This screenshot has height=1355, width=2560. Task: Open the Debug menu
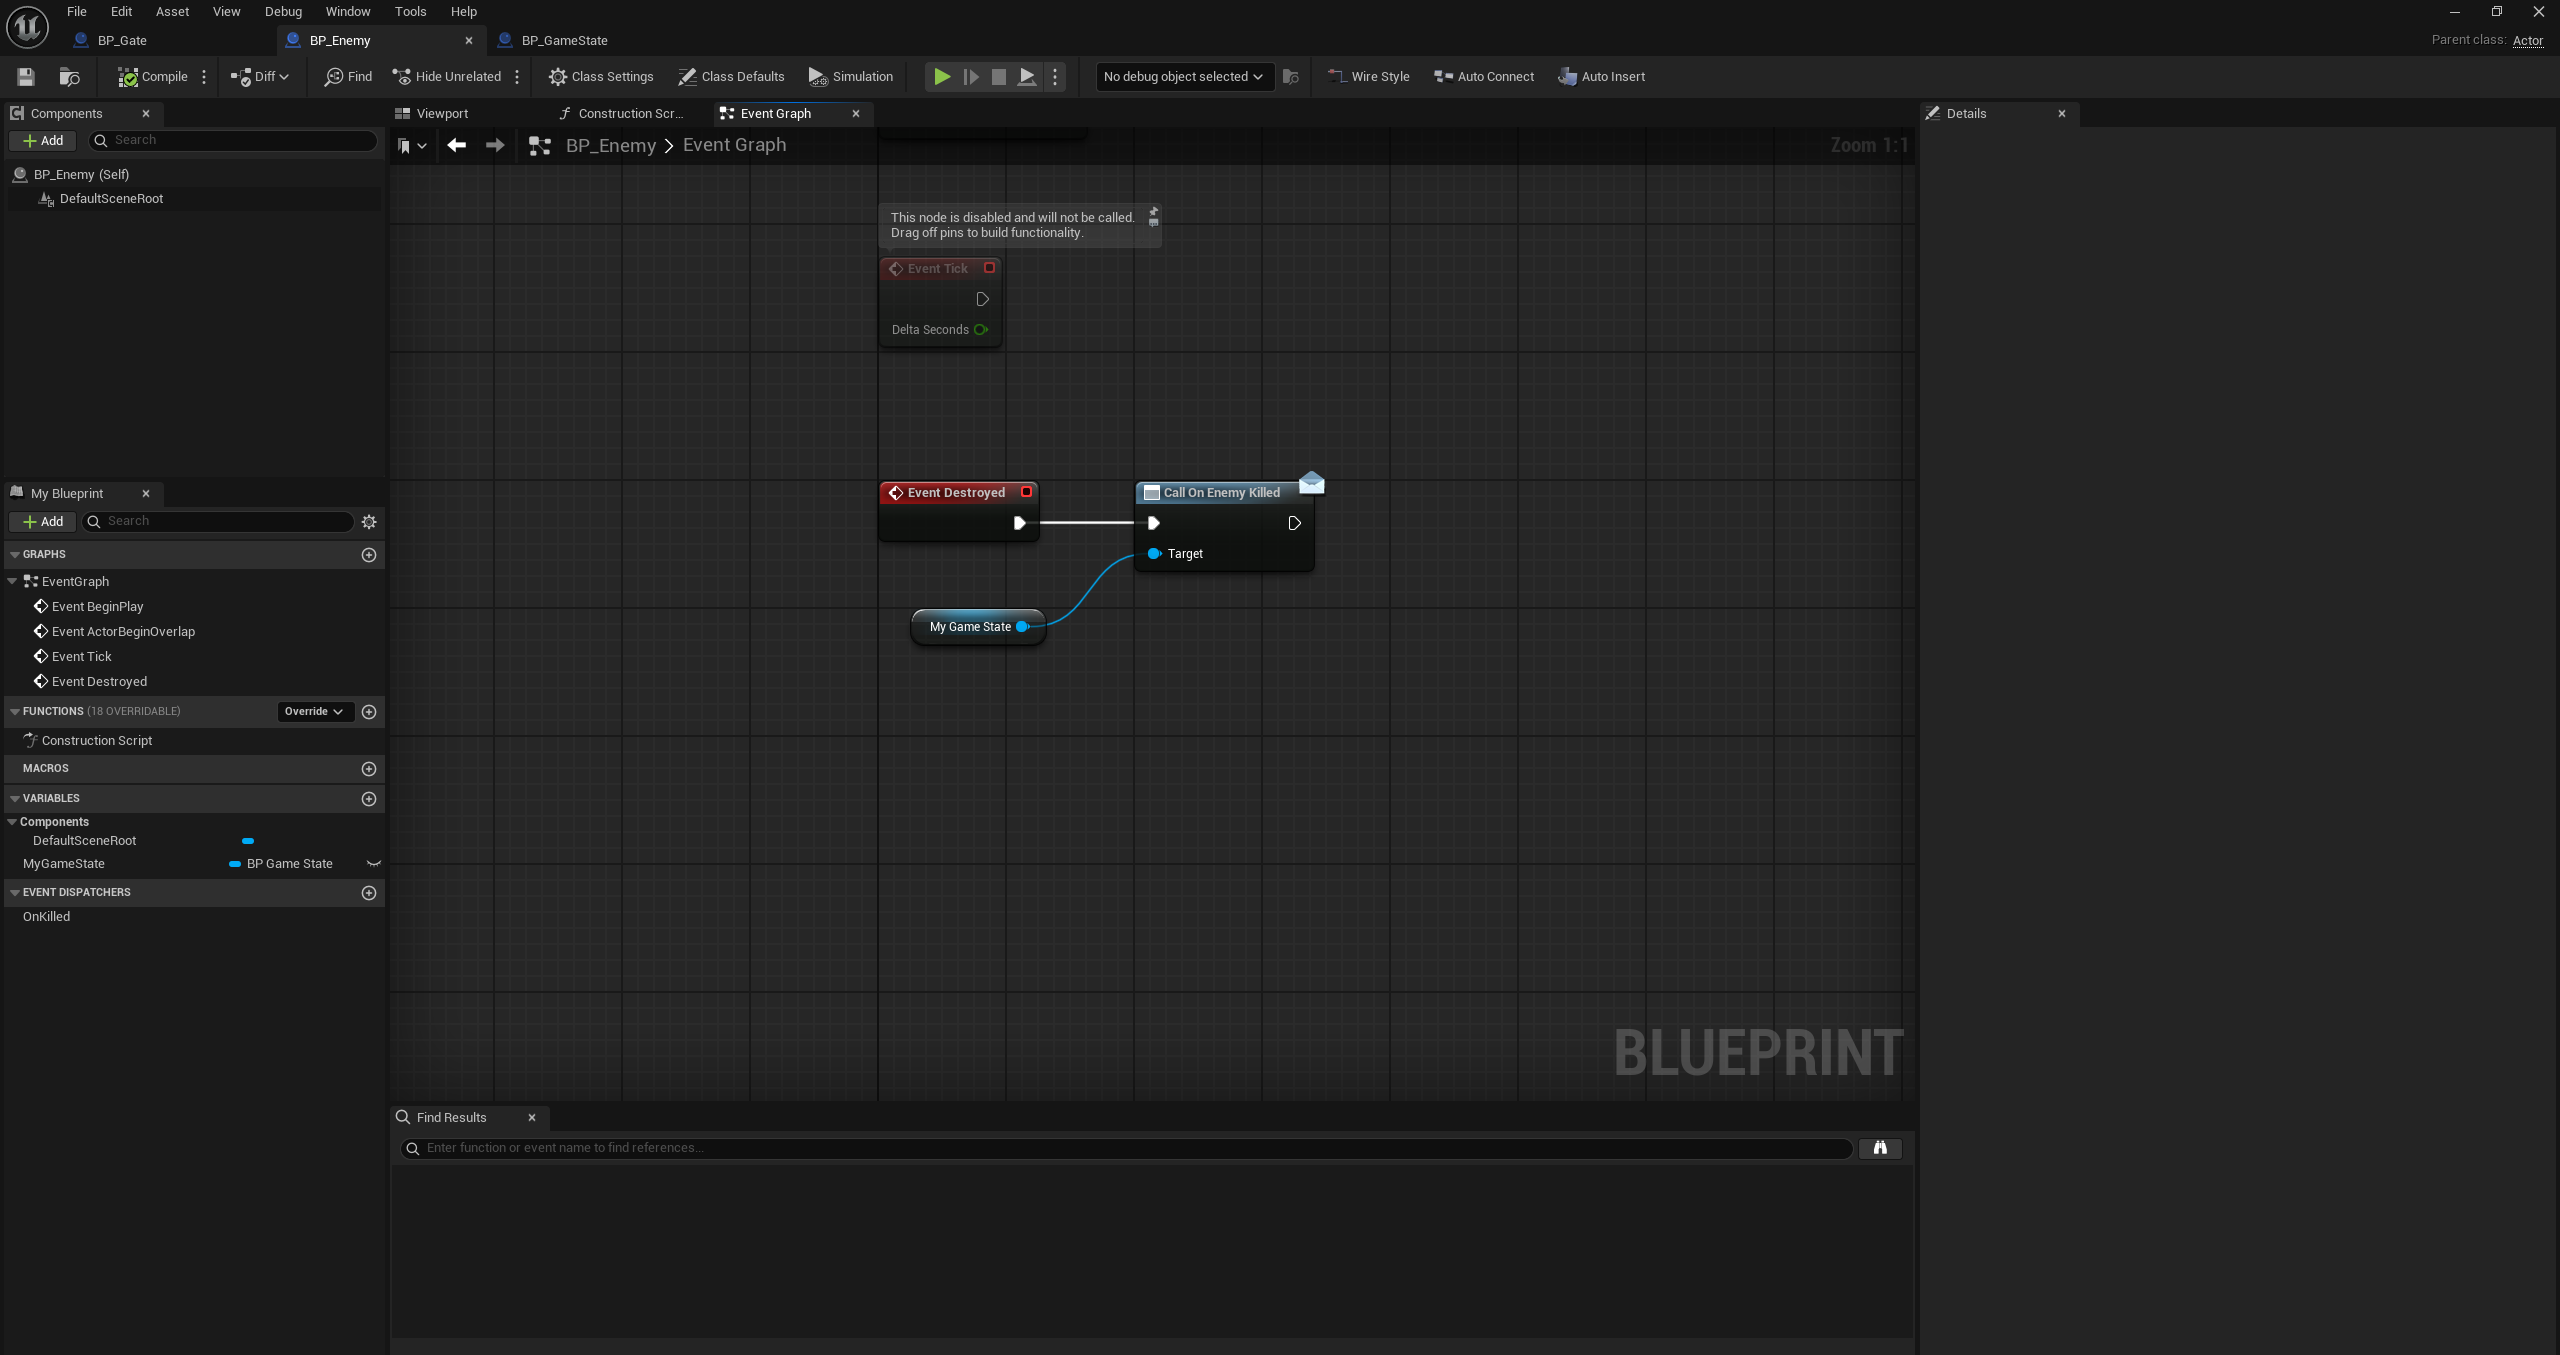283,12
